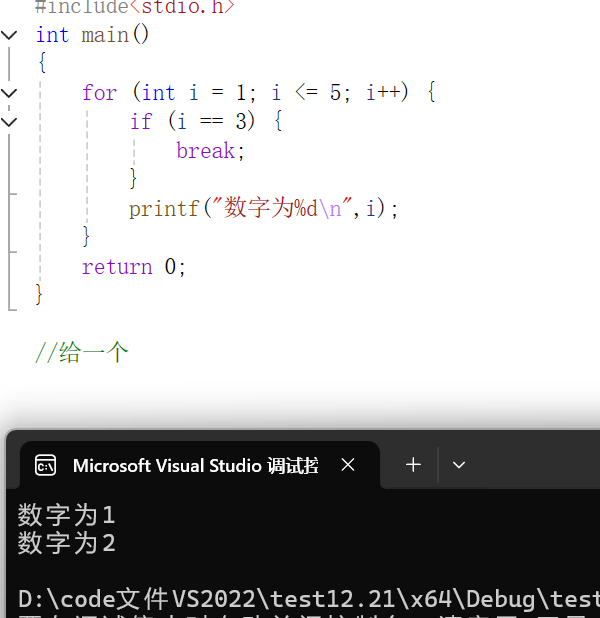Click the terminal icon on the console tab
This screenshot has height=618, width=600.
(x=45, y=465)
